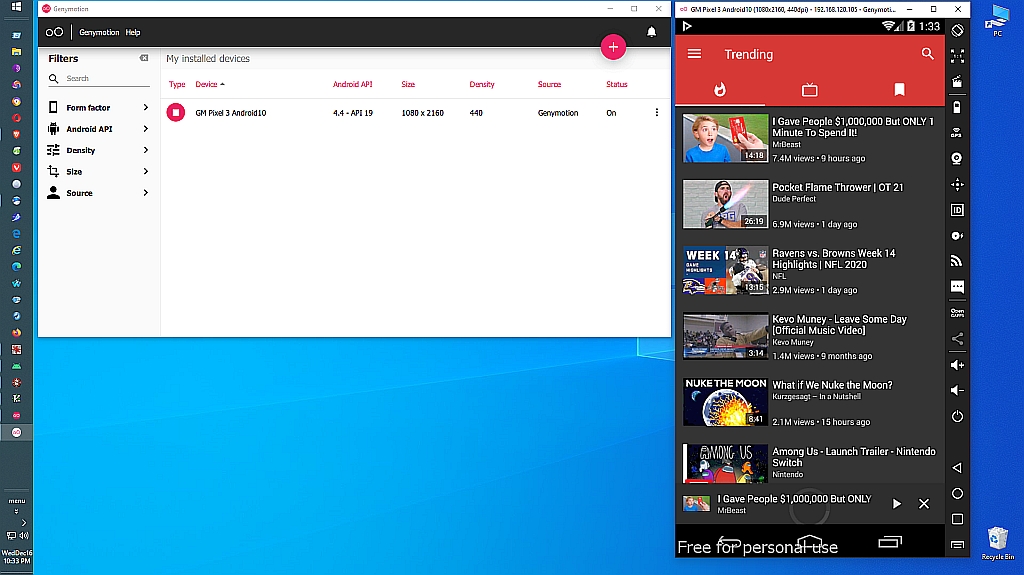The height and width of the screenshot is (575, 1024).
Task: Open the Windows Start menu
Action: pyautogui.click(x=16, y=7)
